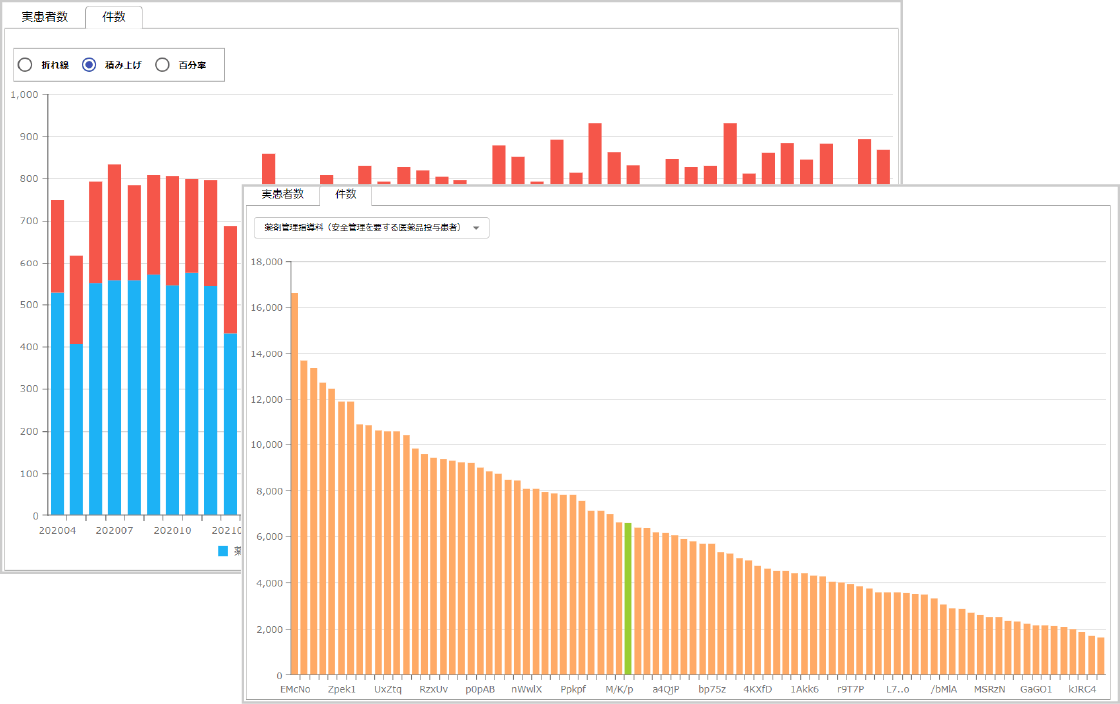The height and width of the screenshot is (704, 1120).
Task: Click the RzxUv axis label
Action: (434, 690)
